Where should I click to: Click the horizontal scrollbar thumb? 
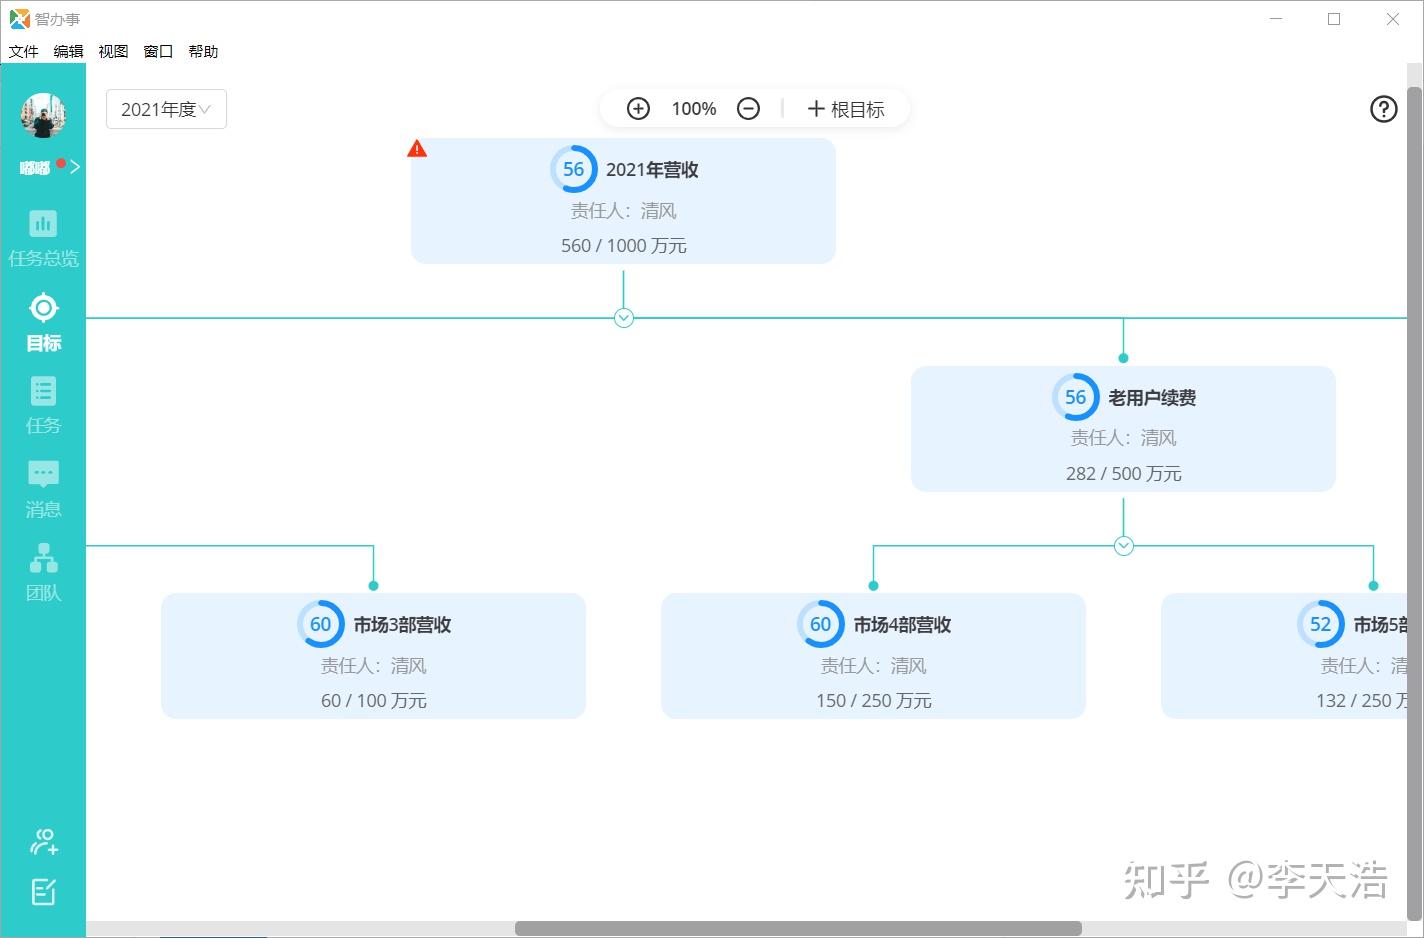pos(798,929)
